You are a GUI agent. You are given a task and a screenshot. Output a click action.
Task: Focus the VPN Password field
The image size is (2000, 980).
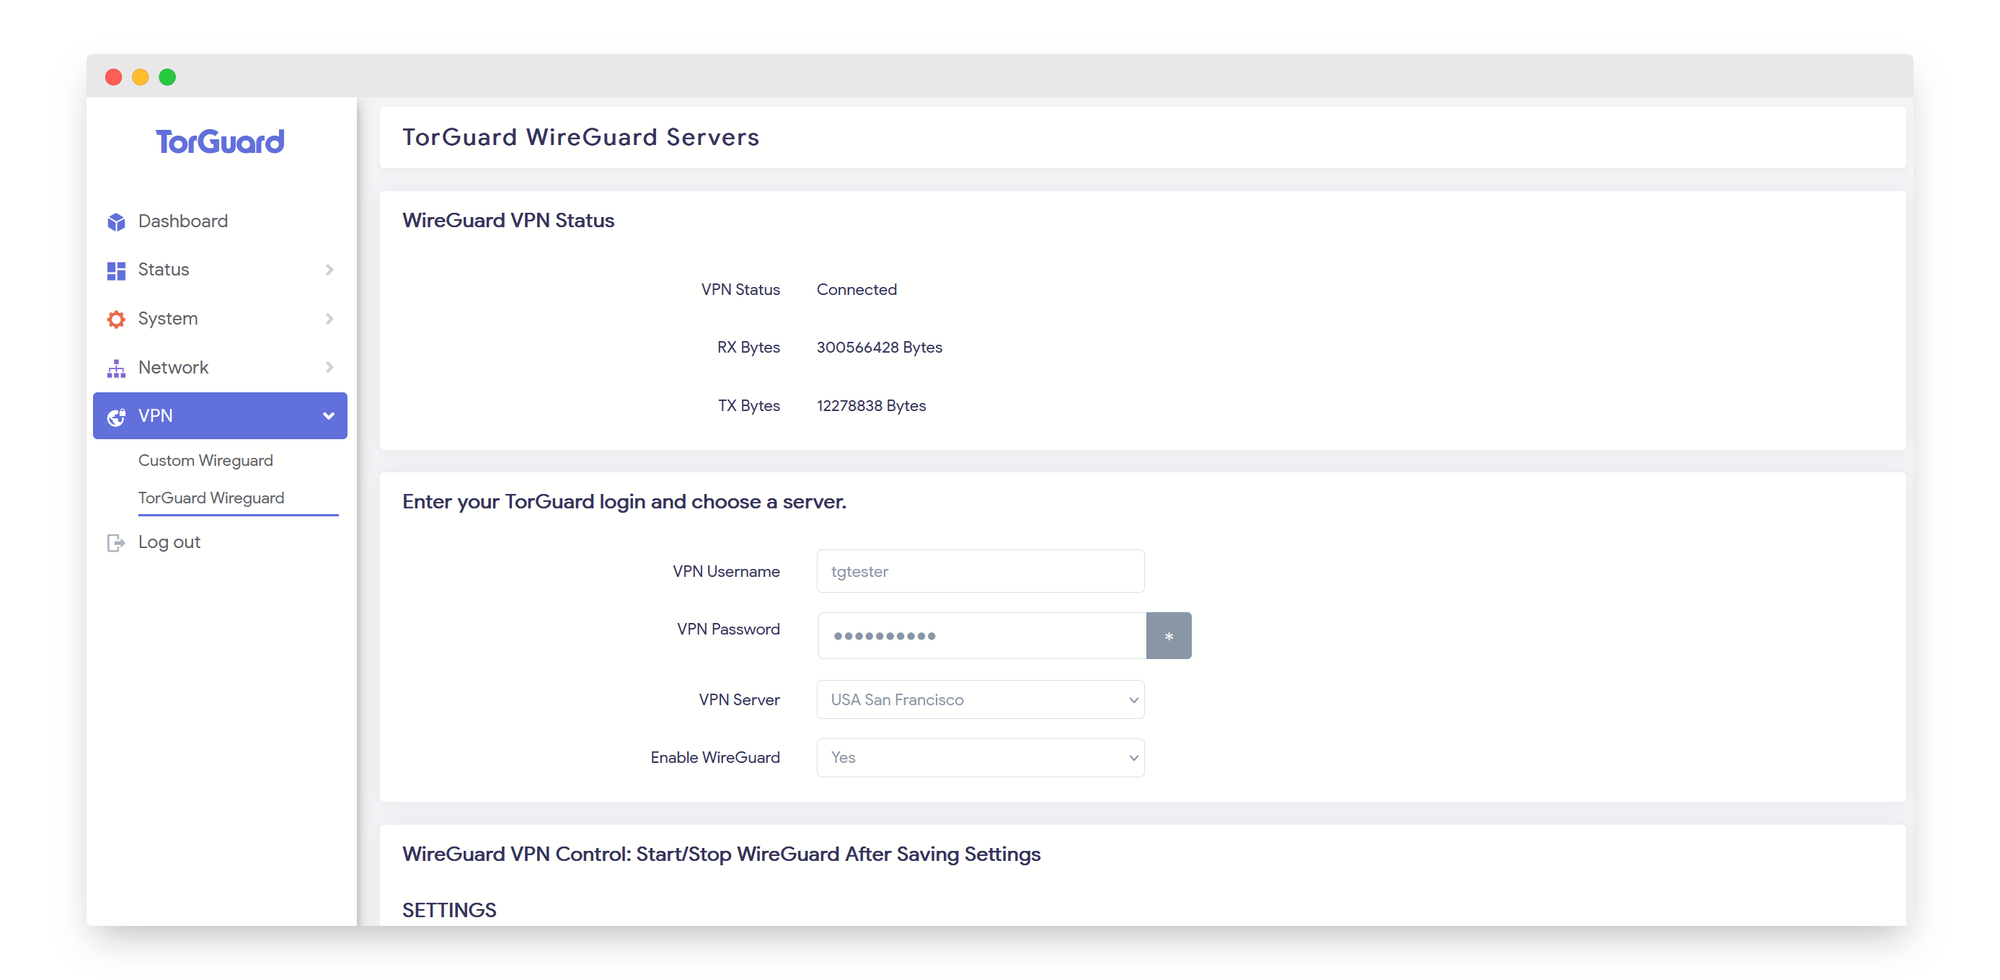982,636
